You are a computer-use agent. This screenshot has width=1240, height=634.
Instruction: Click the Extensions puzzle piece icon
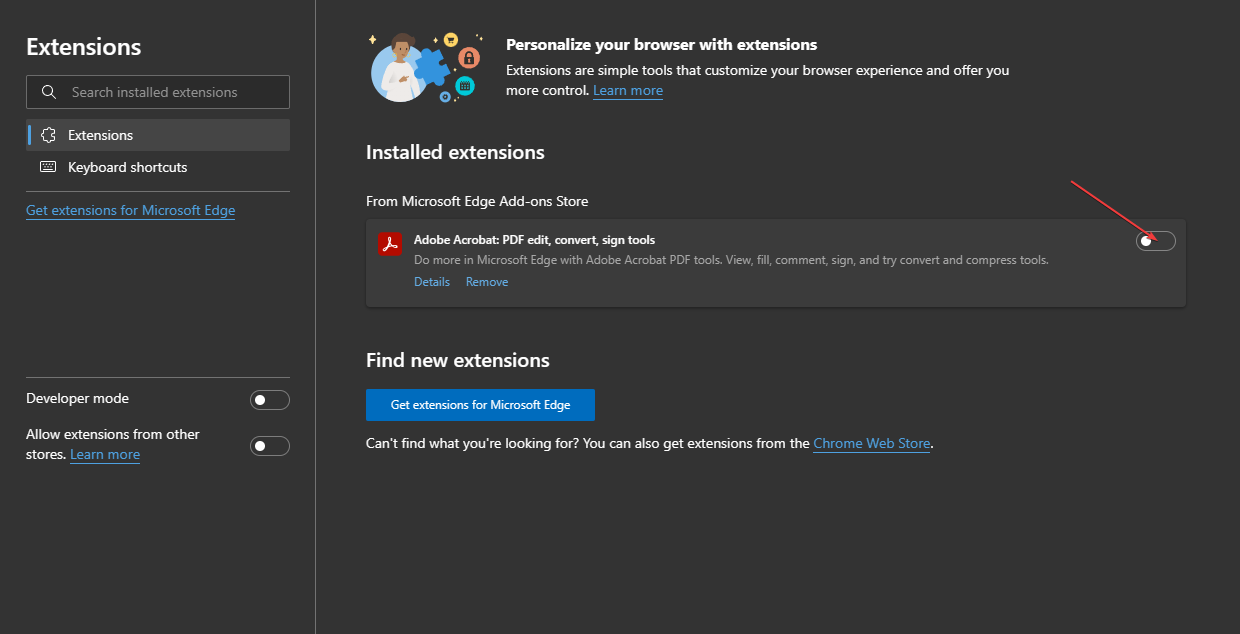[48, 135]
